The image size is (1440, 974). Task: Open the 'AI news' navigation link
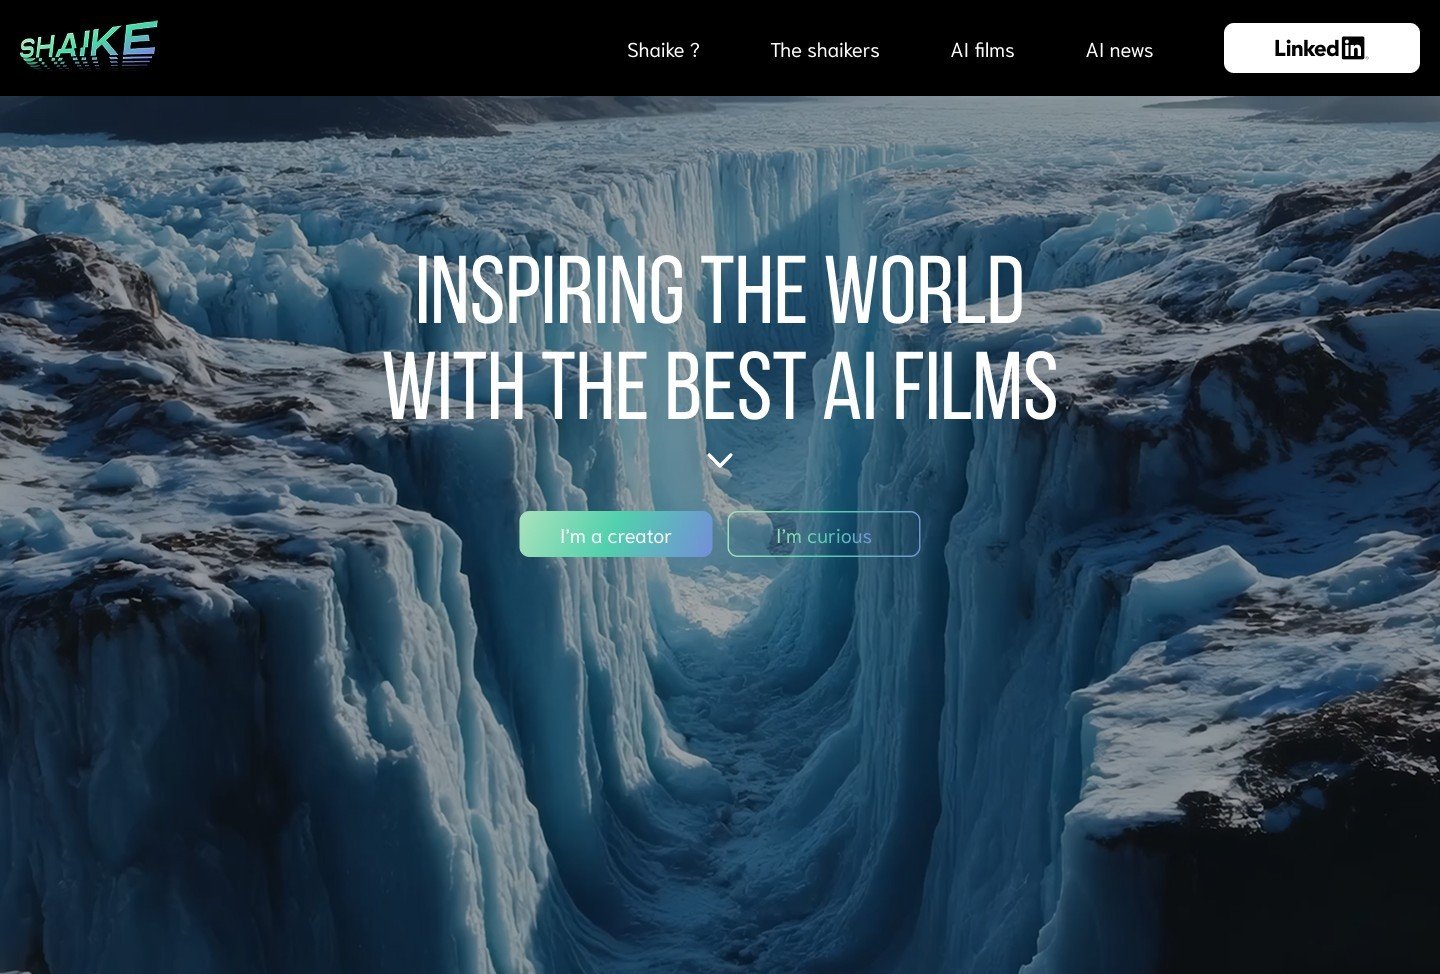pos(1119,50)
